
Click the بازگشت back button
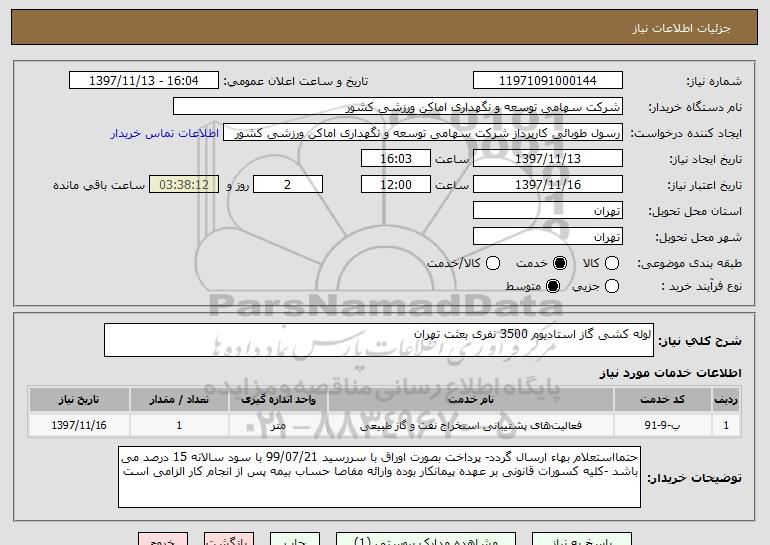[229, 540]
